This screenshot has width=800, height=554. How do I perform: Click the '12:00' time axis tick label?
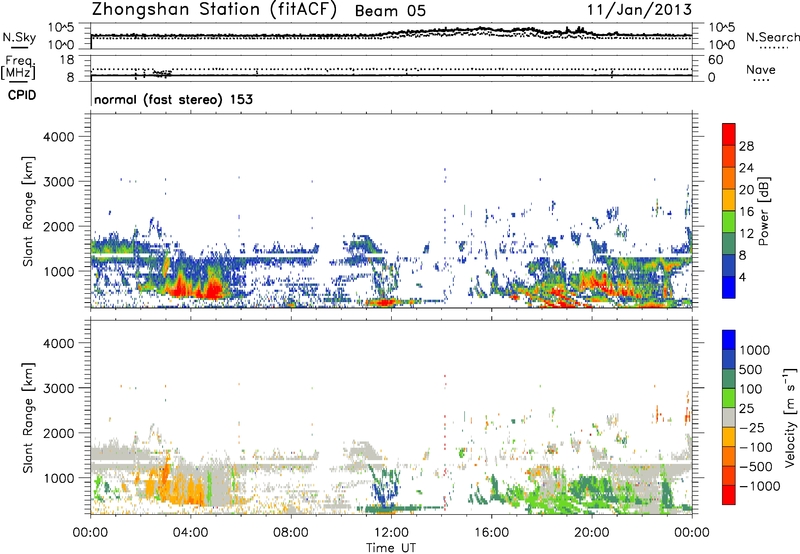pyautogui.click(x=391, y=533)
